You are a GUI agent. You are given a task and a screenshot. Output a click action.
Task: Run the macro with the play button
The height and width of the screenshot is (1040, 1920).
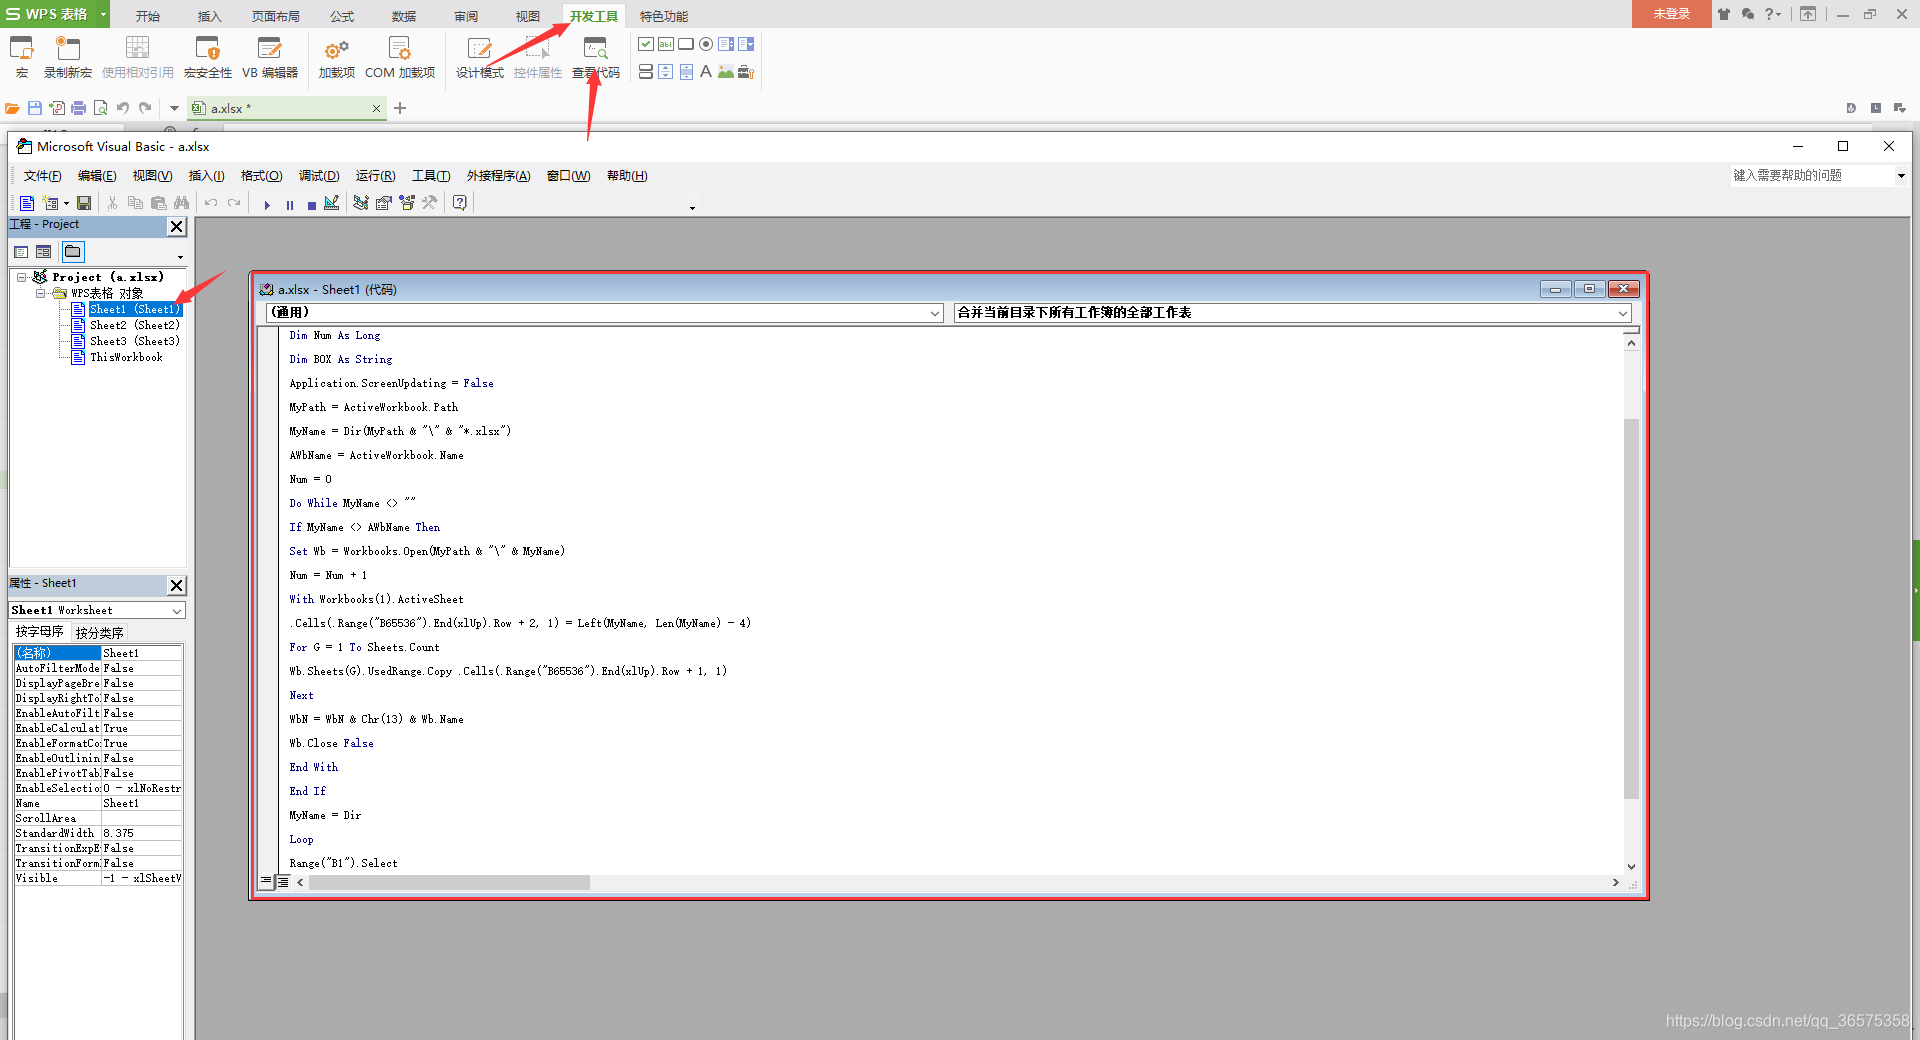(x=267, y=204)
